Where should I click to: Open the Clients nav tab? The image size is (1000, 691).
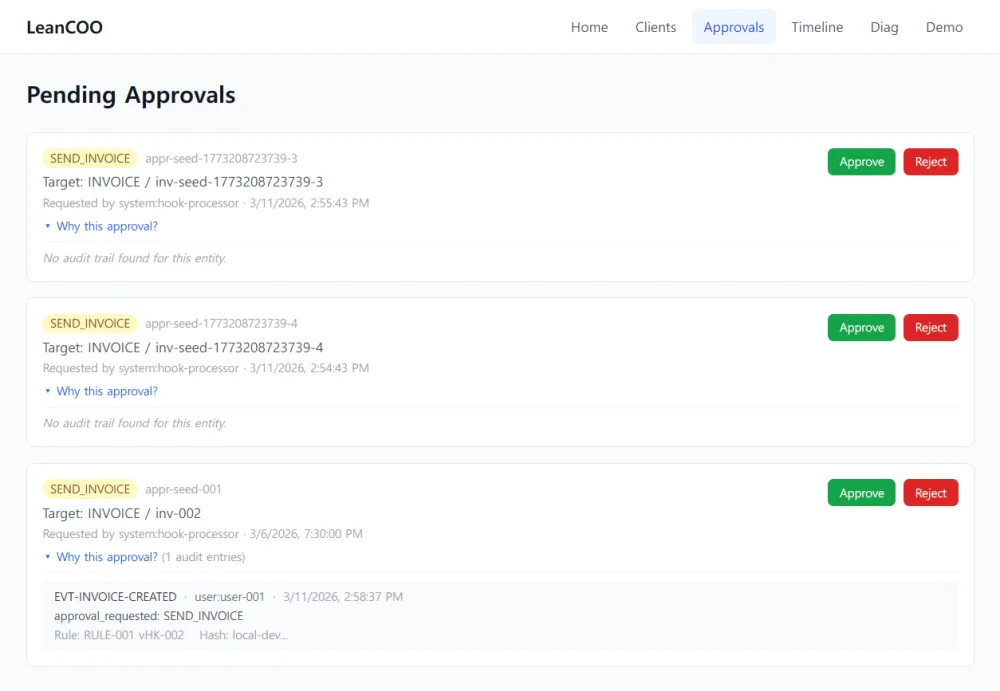[x=655, y=27]
